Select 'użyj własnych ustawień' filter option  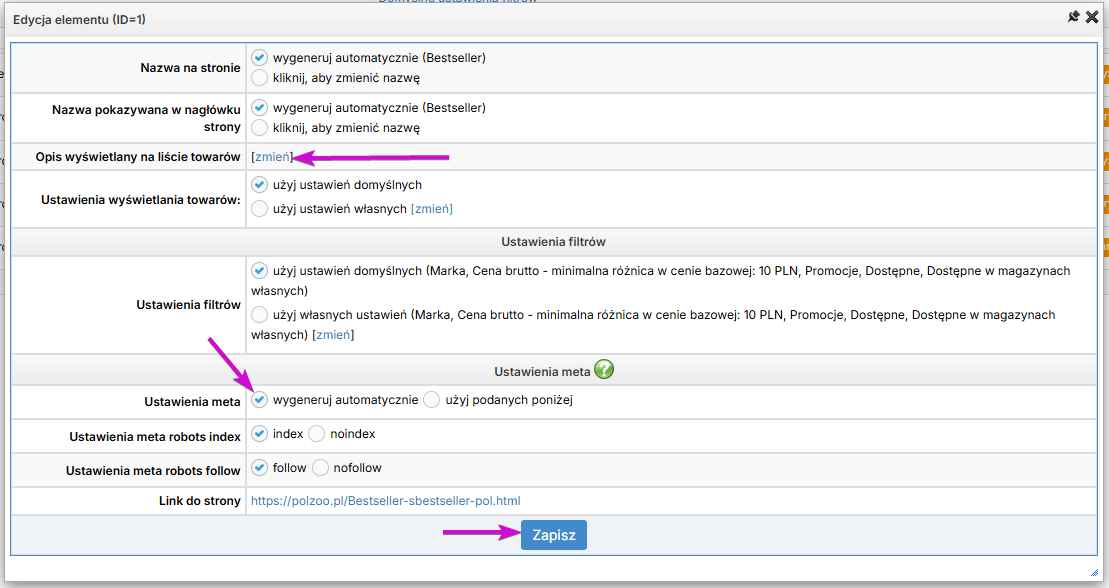pyautogui.click(x=260, y=315)
